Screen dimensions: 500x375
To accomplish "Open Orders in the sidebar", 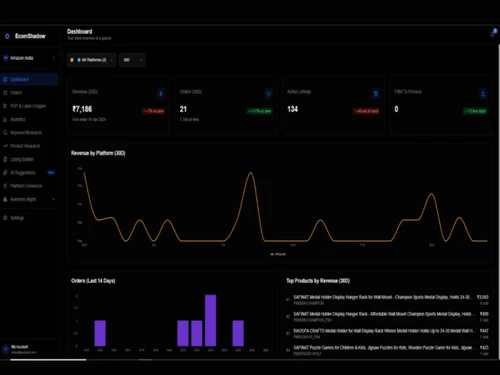I will 29,93.
